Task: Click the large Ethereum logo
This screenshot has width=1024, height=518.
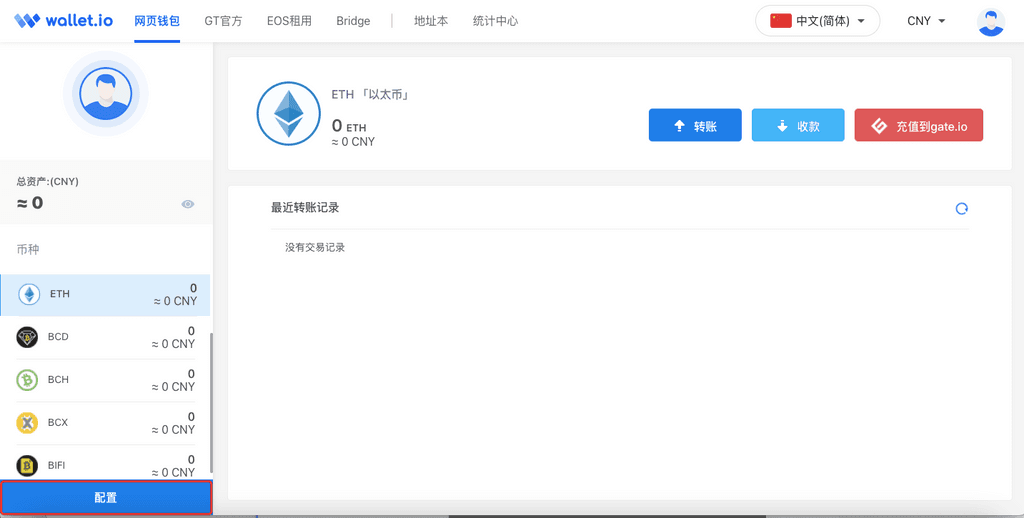Action: [288, 115]
